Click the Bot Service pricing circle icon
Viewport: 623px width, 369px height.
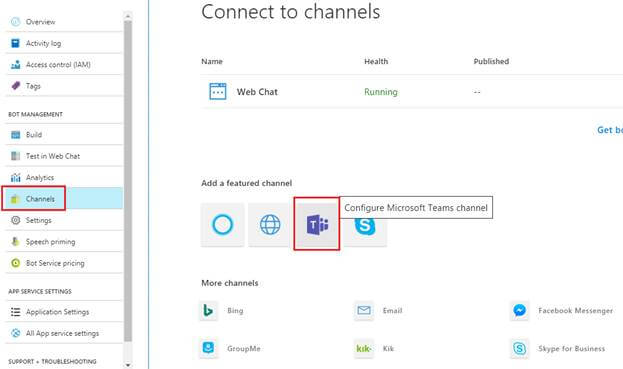pyautogui.click(x=15, y=263)
